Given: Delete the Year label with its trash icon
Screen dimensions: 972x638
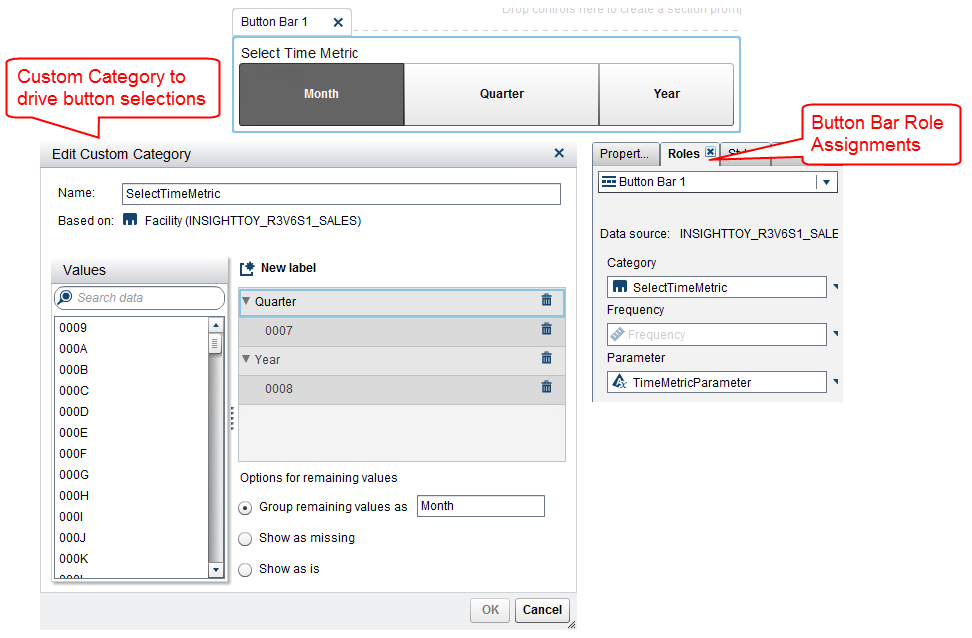Looking at the screenshot, I should pyautogui.click(x=546, y=358).
